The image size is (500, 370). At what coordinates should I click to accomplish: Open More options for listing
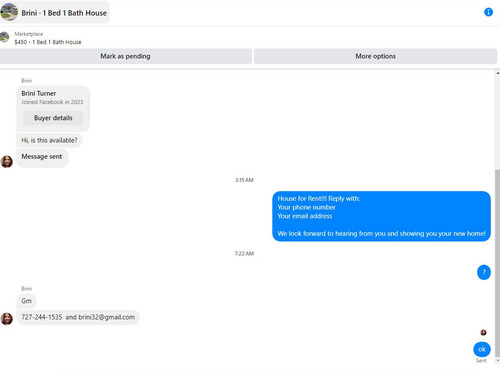pyautogui.click(x=375, y=56)
